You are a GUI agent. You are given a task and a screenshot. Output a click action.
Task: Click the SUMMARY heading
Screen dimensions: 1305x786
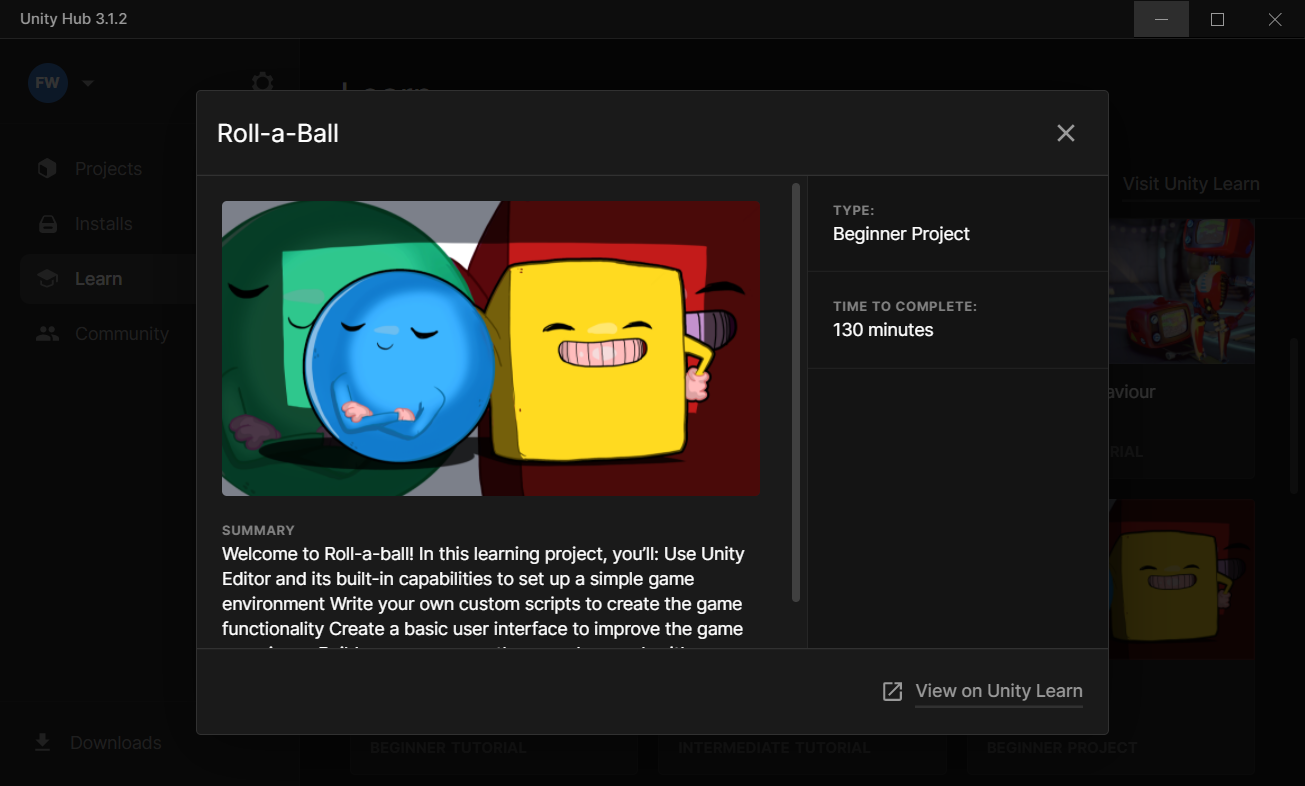tap(258, 531)
